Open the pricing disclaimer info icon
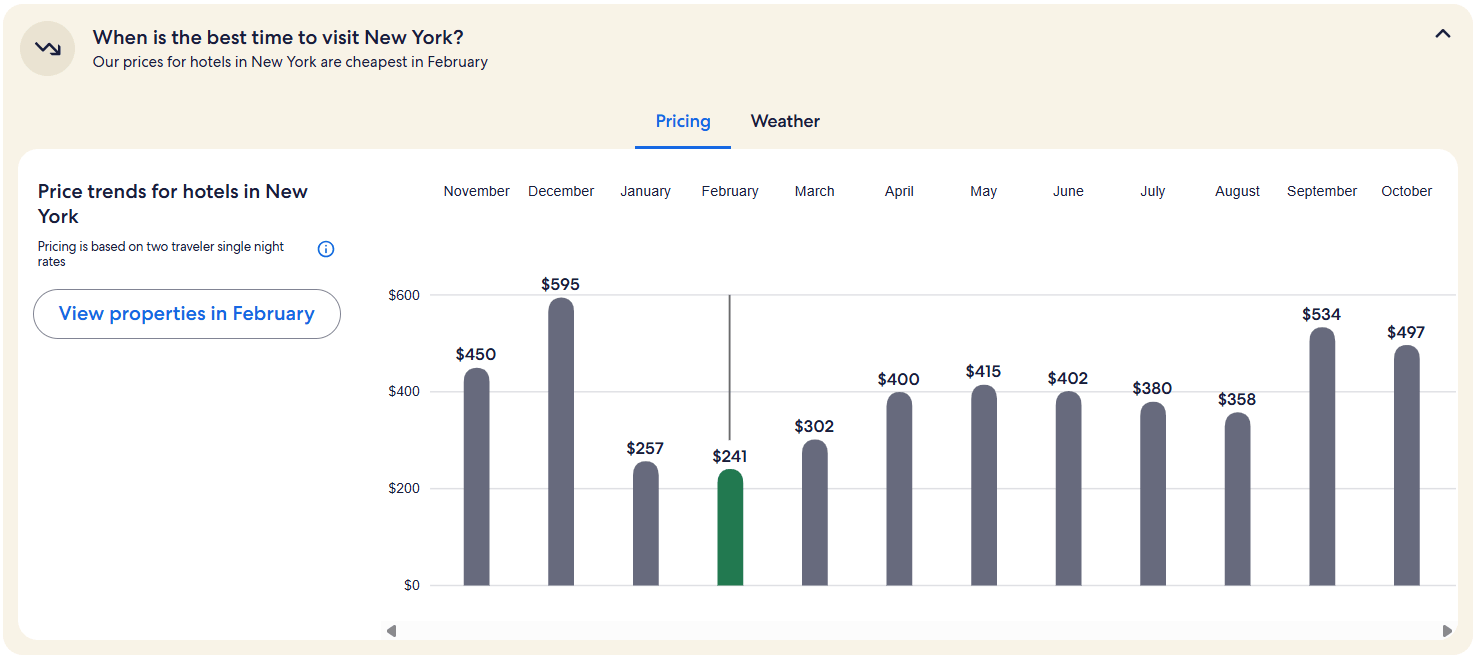1482x666 pixels. pyautogui.click(x=325, y=248)
